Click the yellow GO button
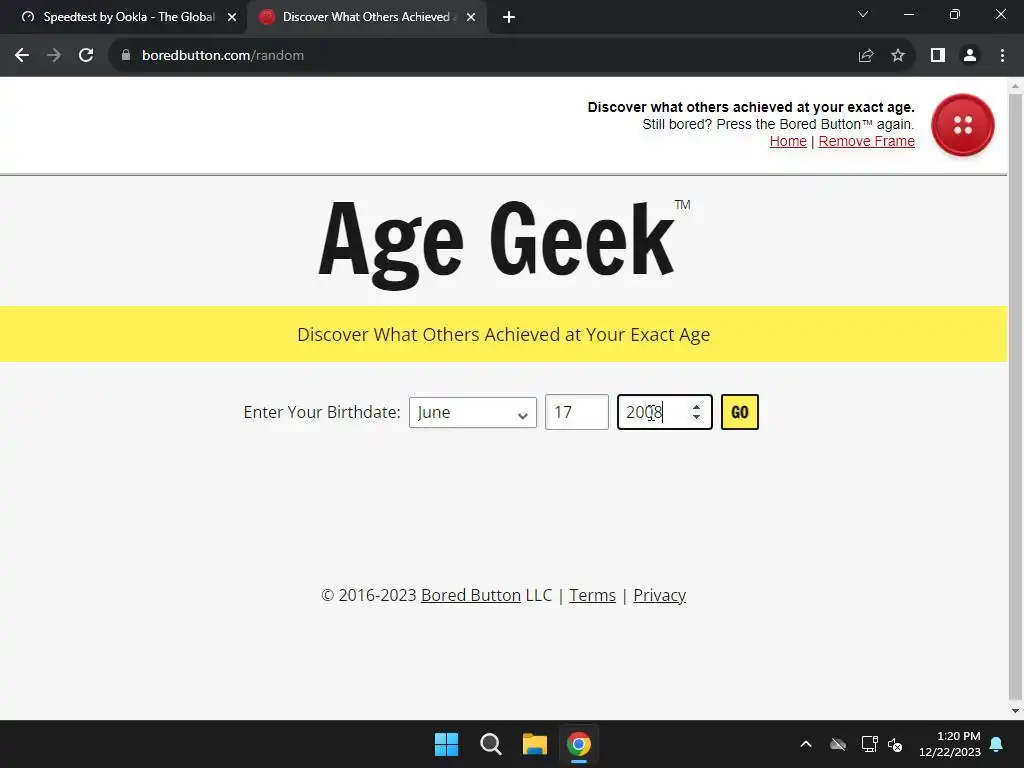 [x=740, y=412]
